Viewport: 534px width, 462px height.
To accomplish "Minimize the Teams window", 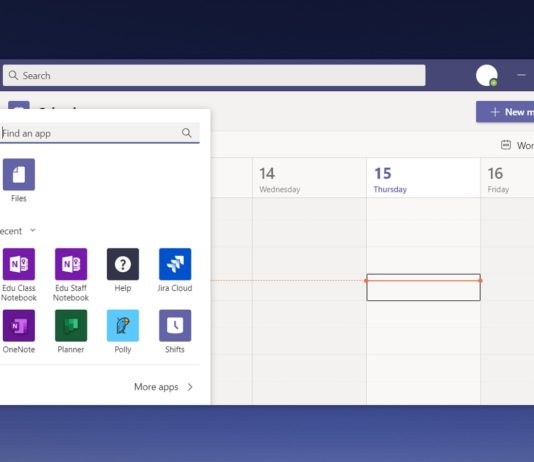I will pos(521,75).
